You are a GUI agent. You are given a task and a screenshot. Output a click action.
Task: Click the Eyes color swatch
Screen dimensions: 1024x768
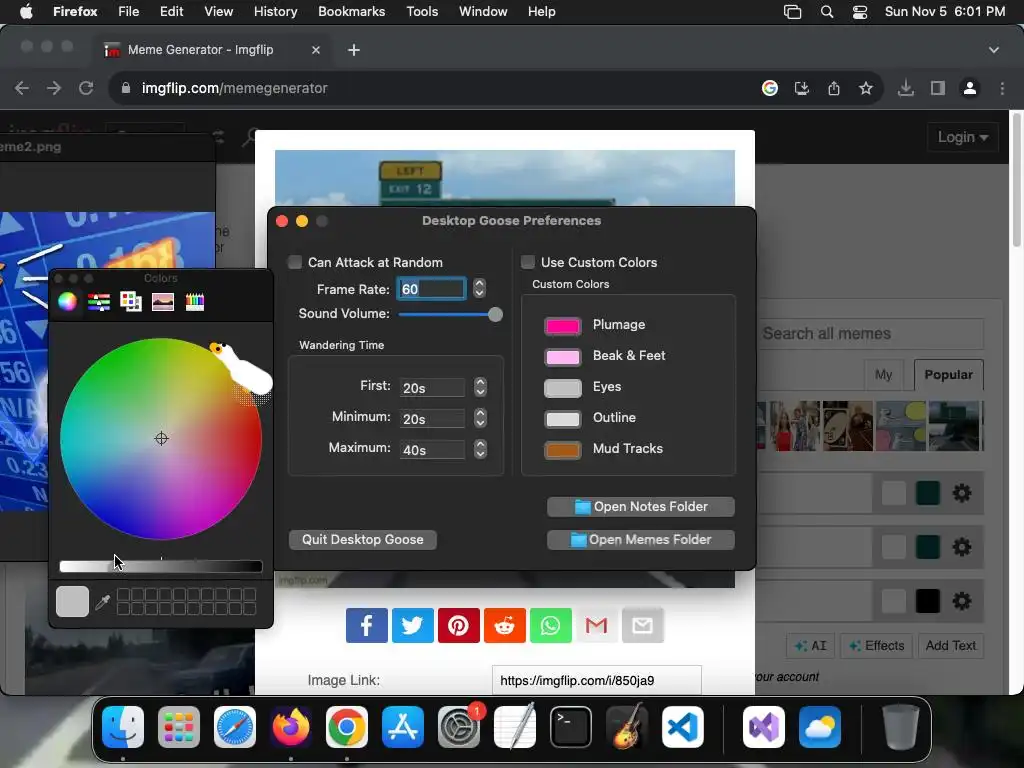tap(562, 387)
